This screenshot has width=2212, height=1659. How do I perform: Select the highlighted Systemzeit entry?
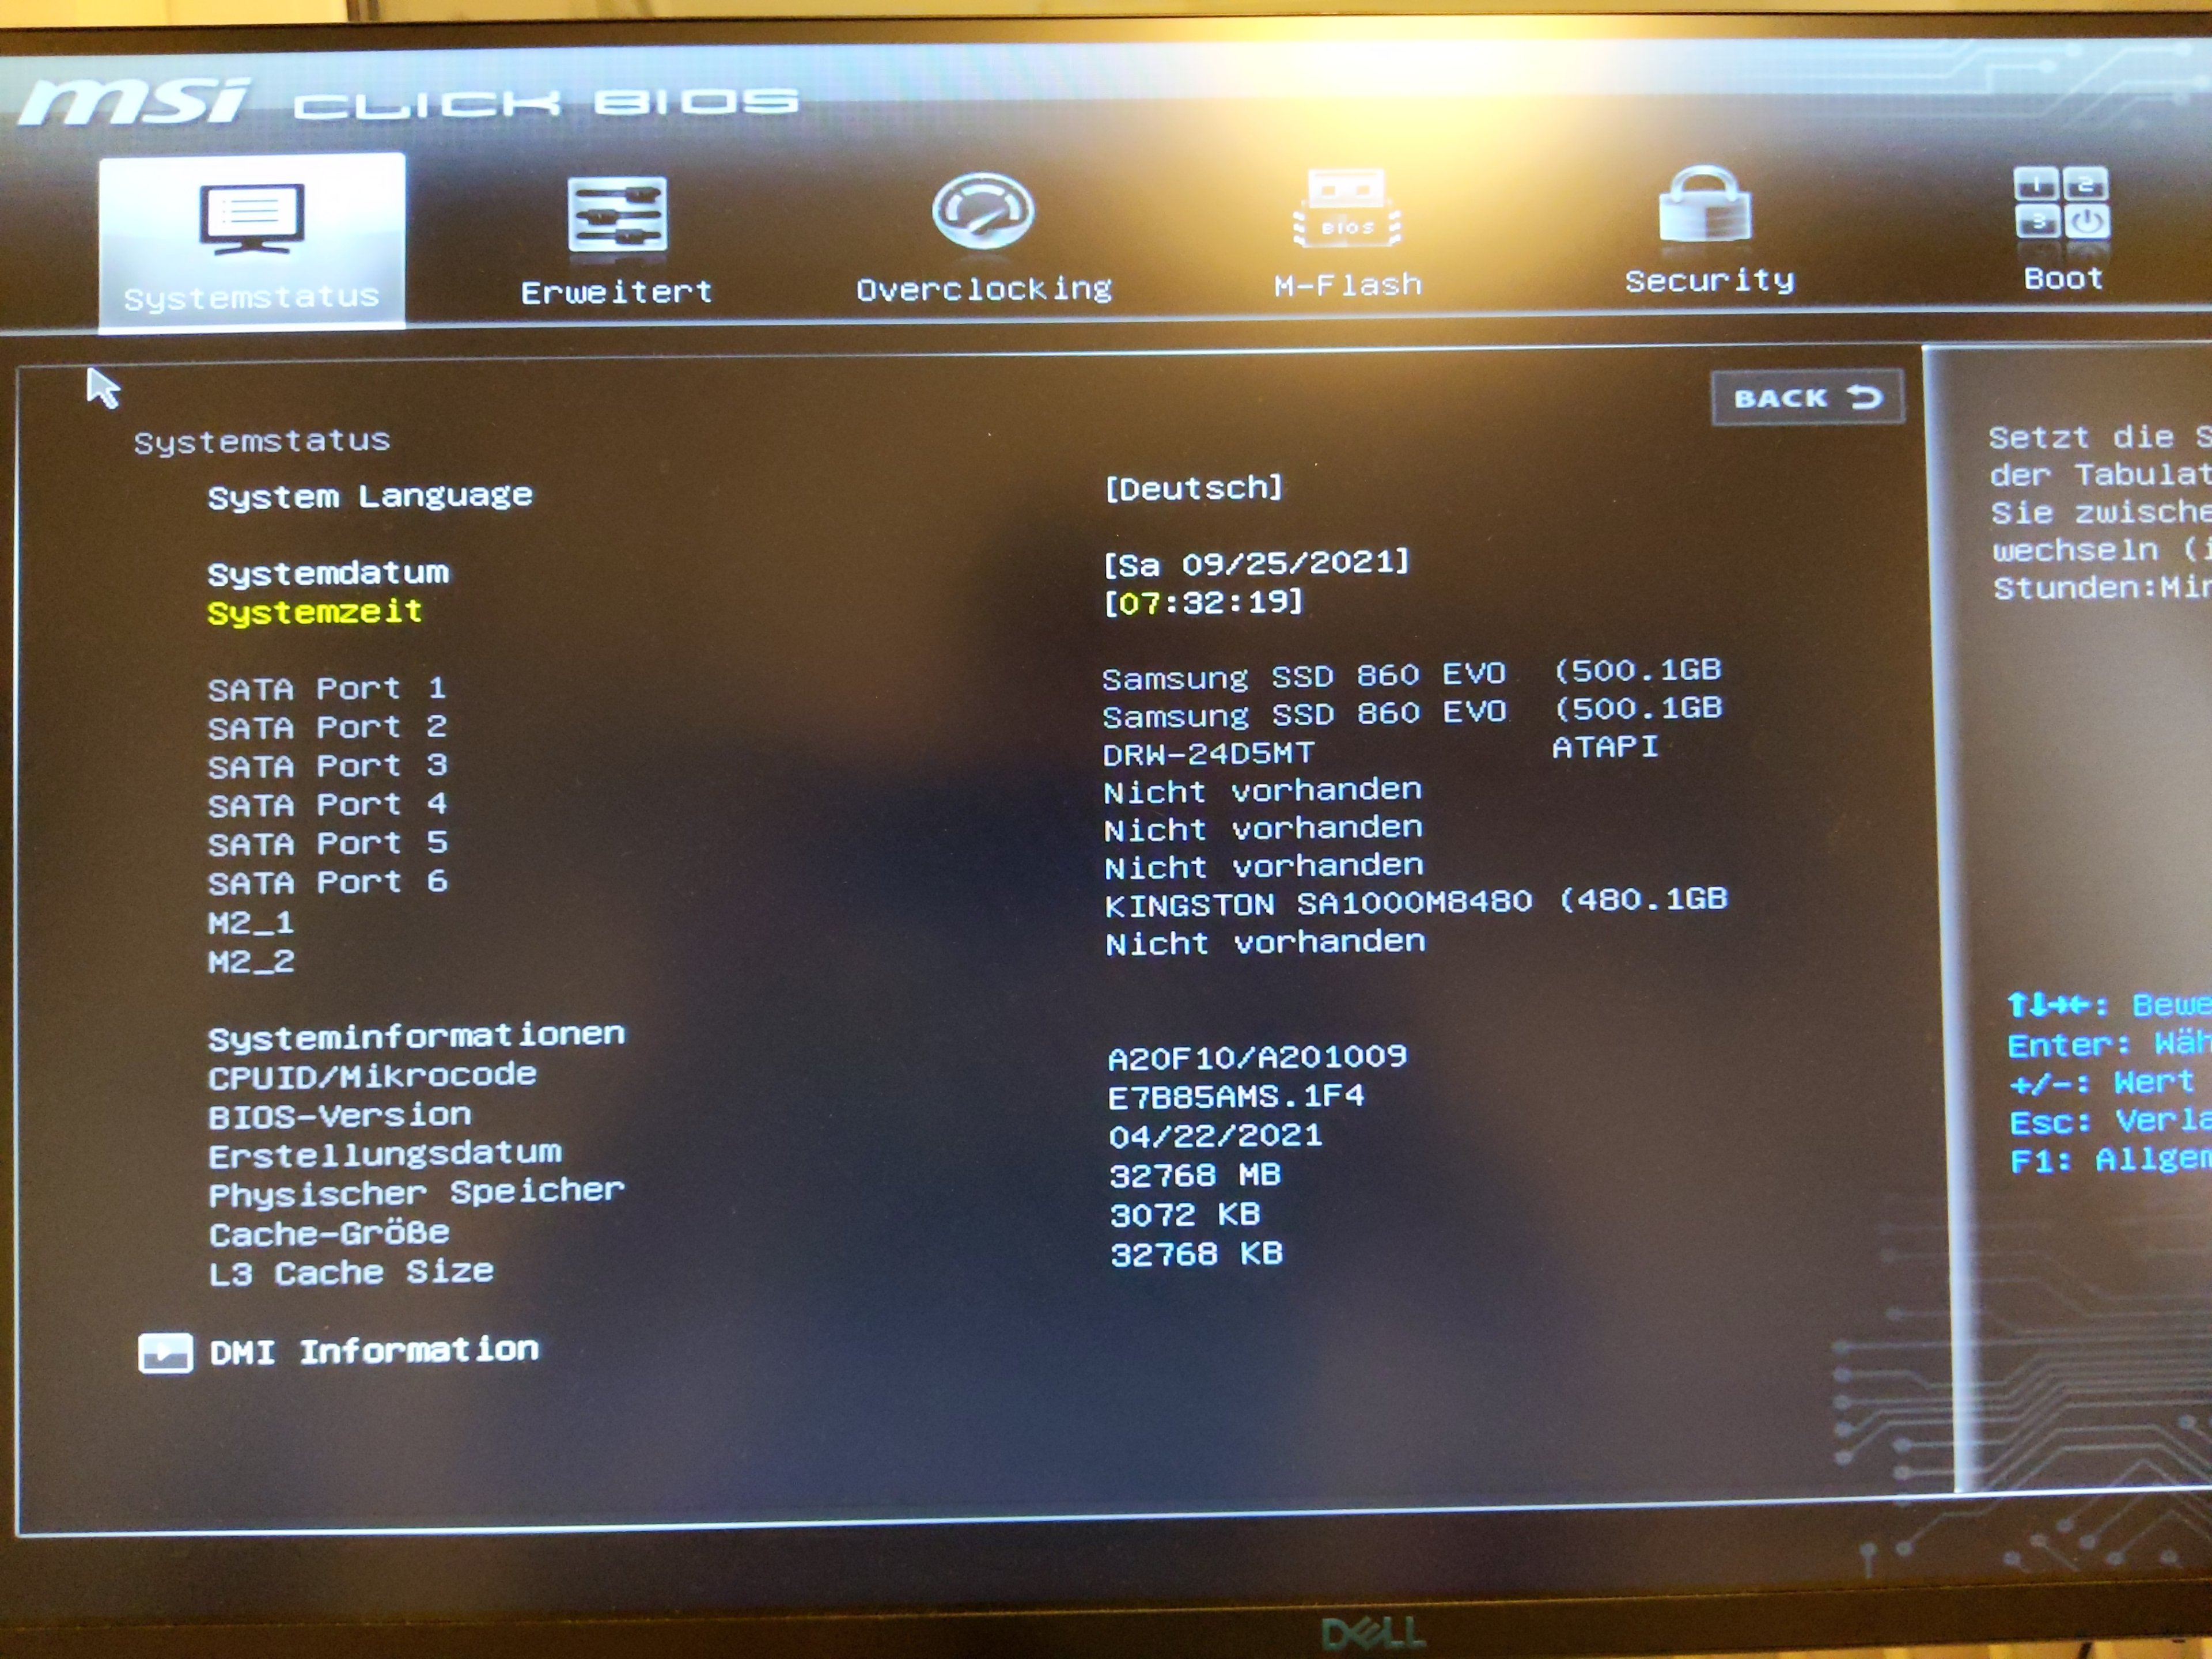(315, 611)
